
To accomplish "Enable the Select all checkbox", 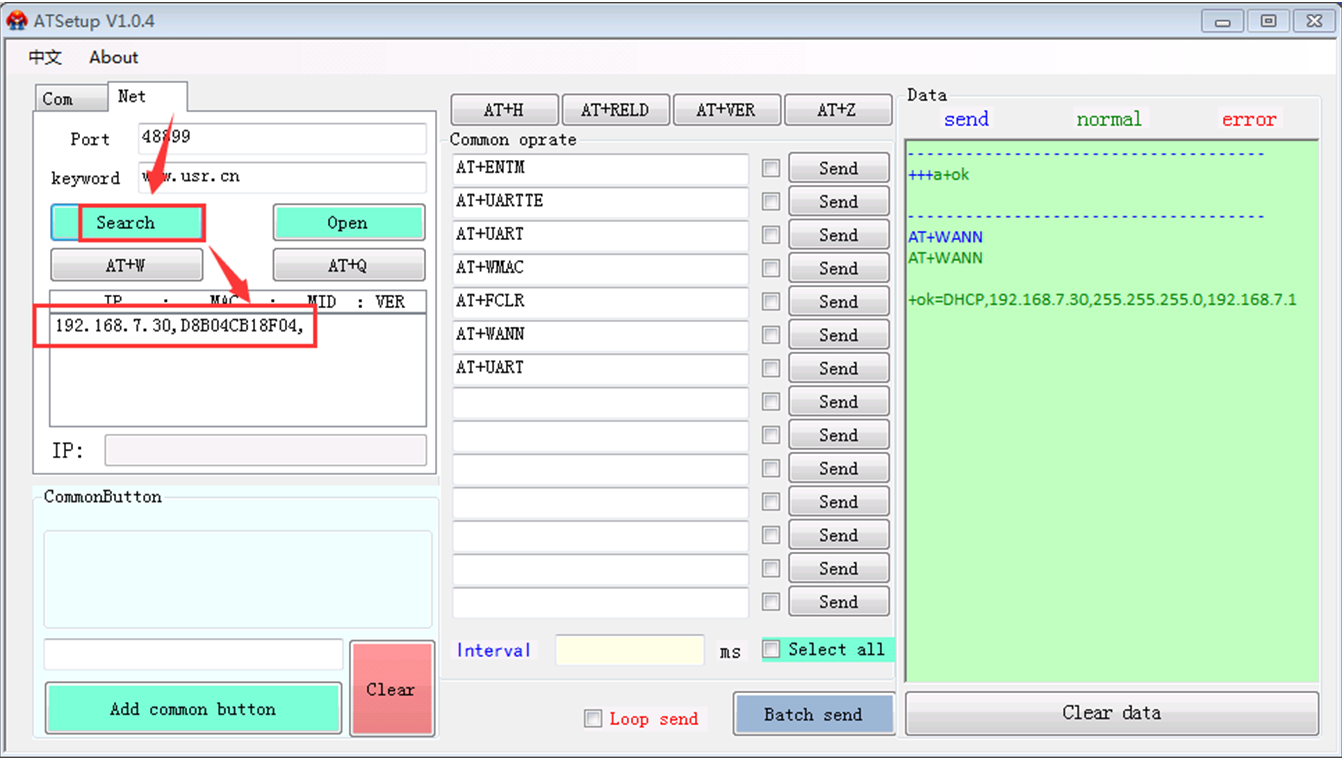I will (771, 650).
